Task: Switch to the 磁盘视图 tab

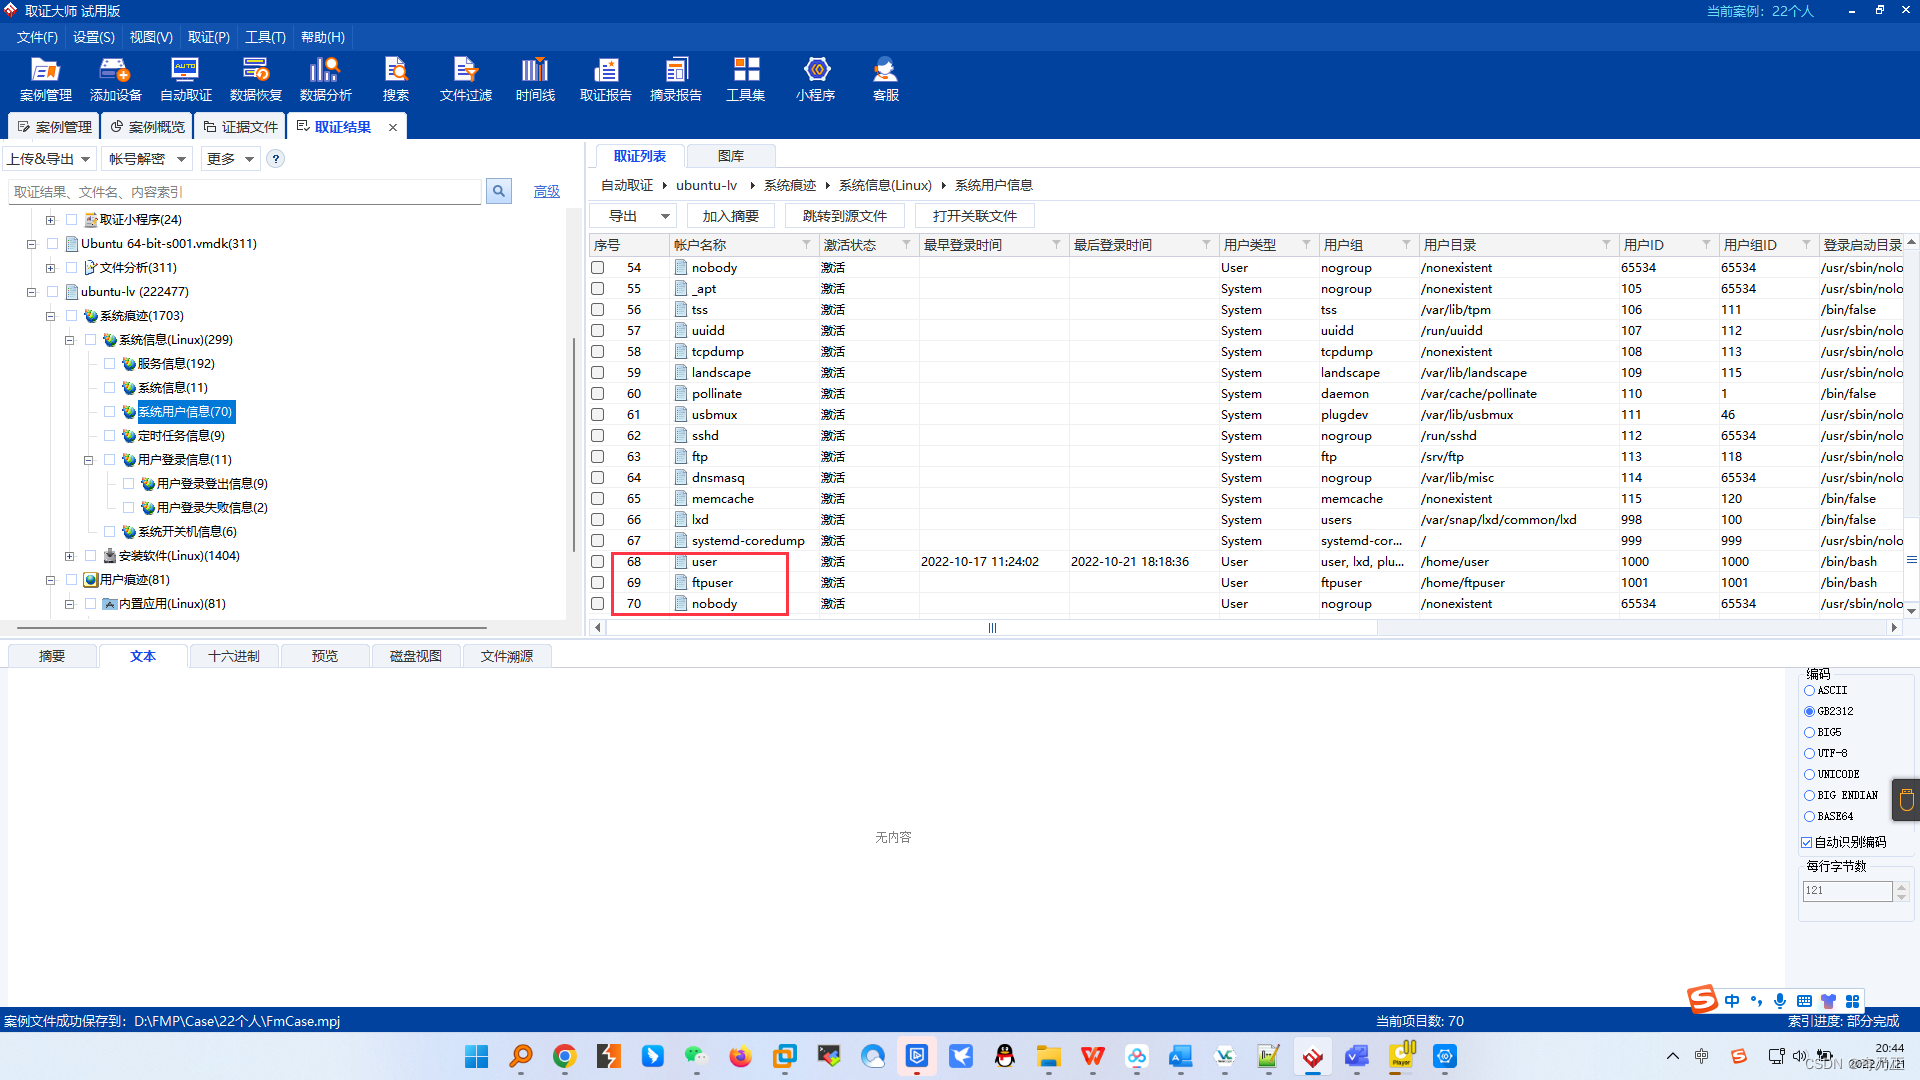Action: (x=416, y=656)
